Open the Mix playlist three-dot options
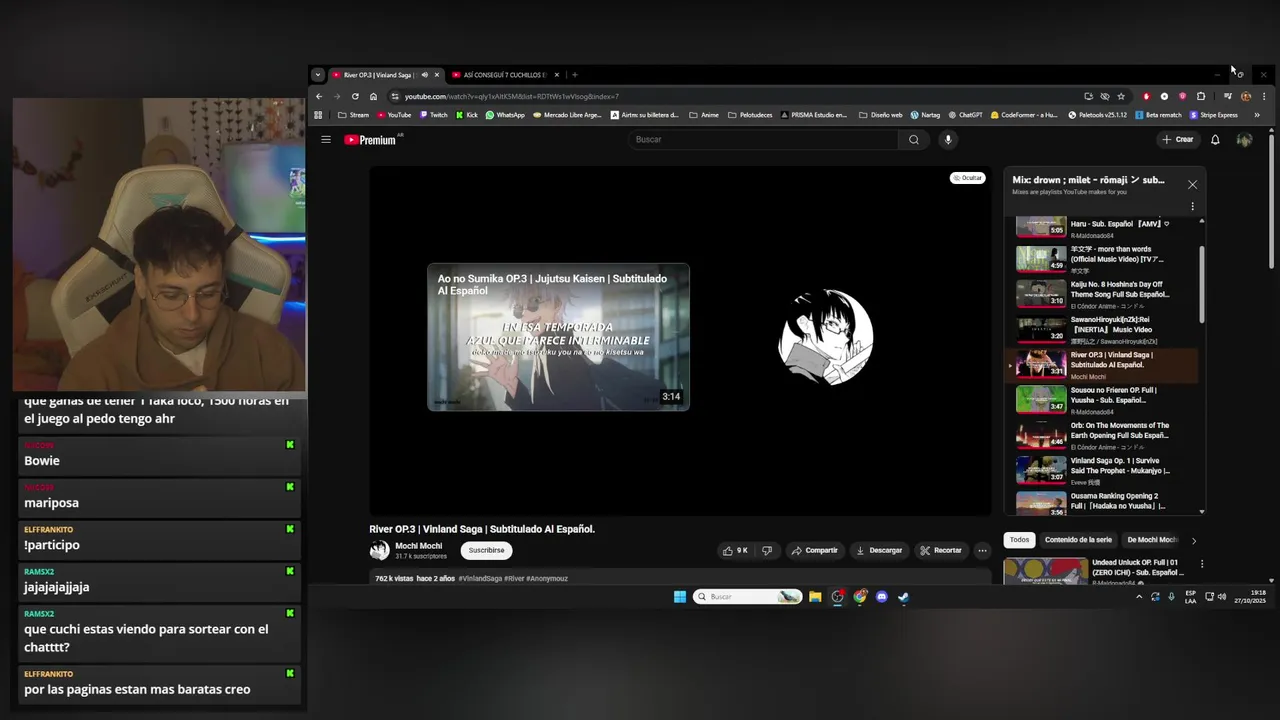Image resolution: width=1280 pixels, height=720 pixels. point(1192,207)
